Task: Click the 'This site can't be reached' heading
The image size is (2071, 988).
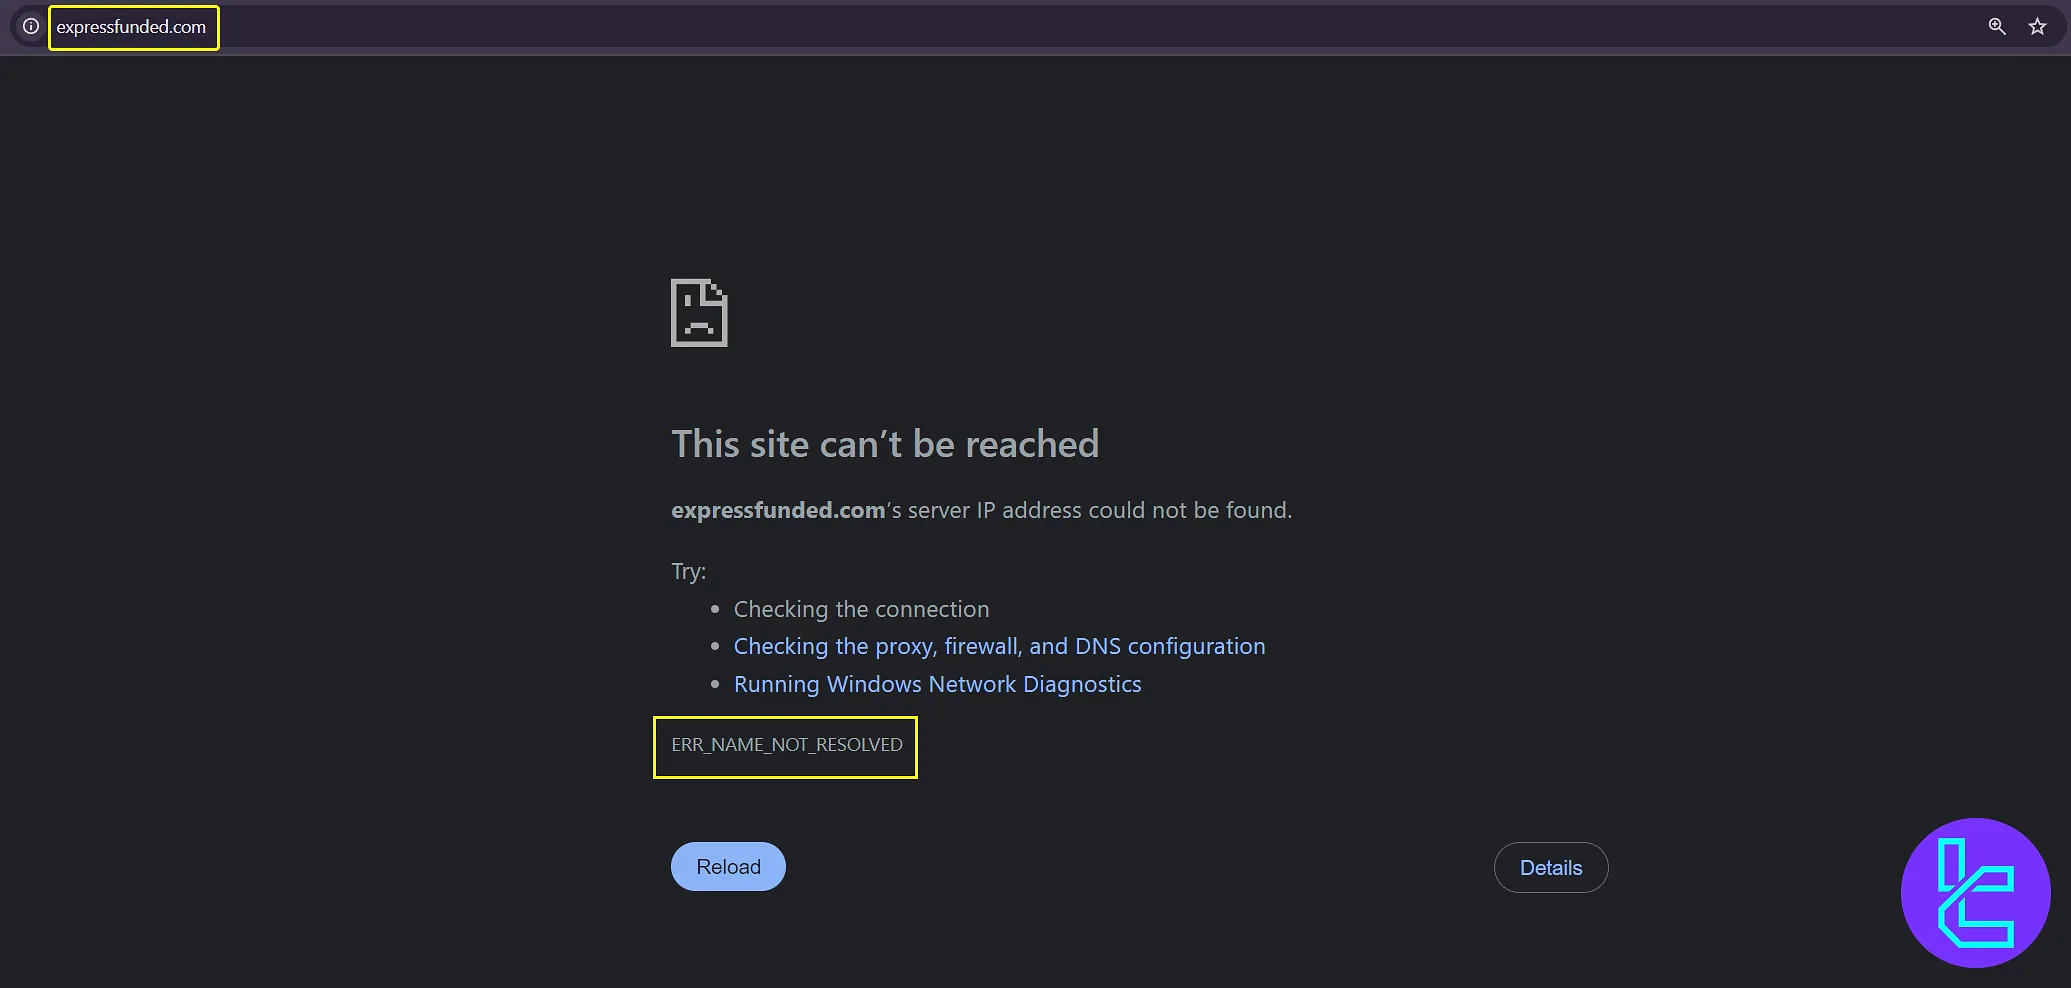Action: point(884,444)
